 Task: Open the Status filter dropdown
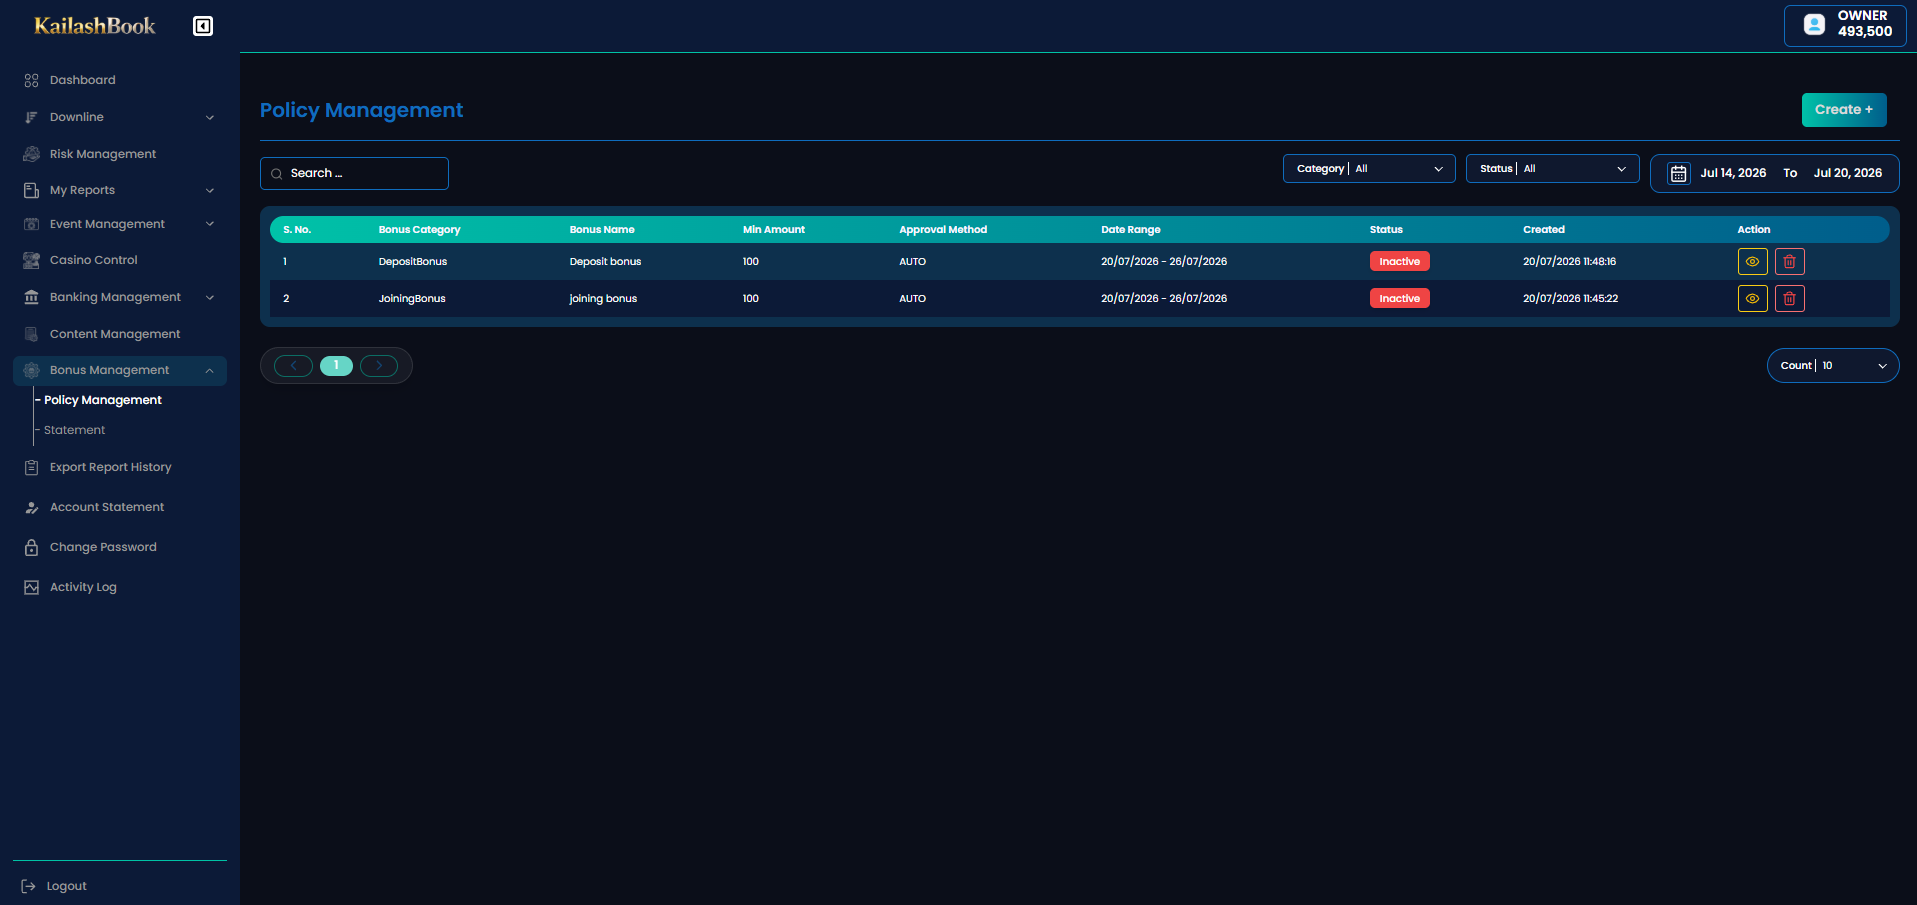(1552, 169)
